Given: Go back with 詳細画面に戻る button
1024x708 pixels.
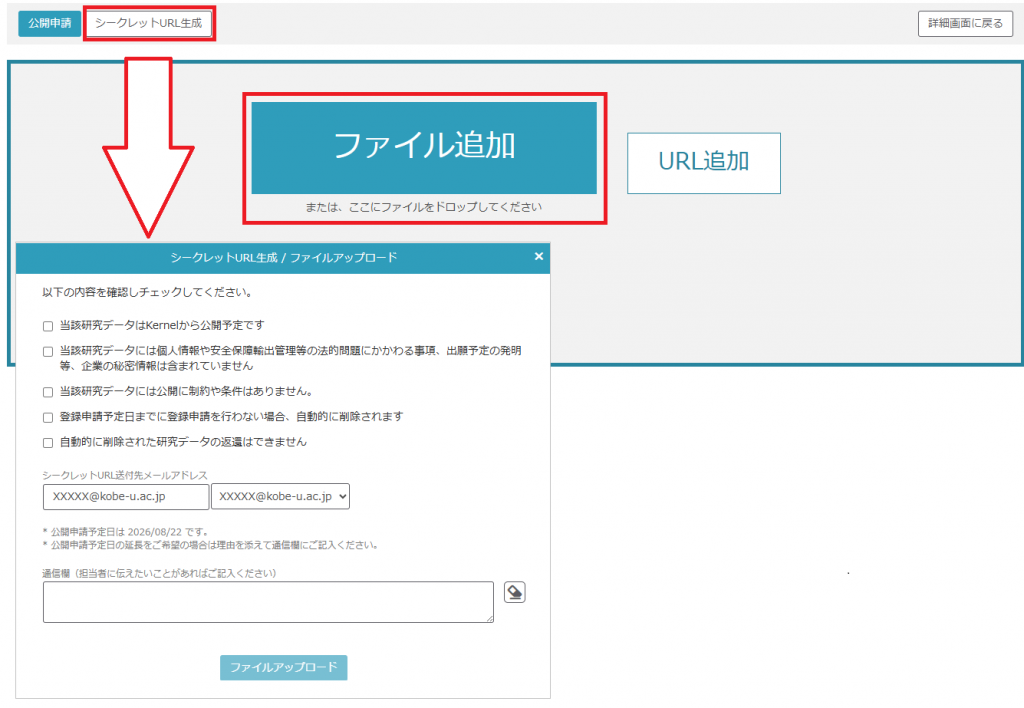Looking at the screenshot, I should point(965,24).
